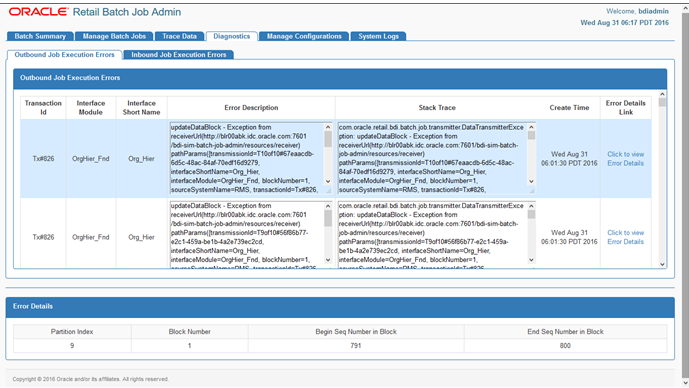This screenshot has width=689, height=388.
Task: Switch to Manage Batch Jobs tab
Action: click(114, 36)
